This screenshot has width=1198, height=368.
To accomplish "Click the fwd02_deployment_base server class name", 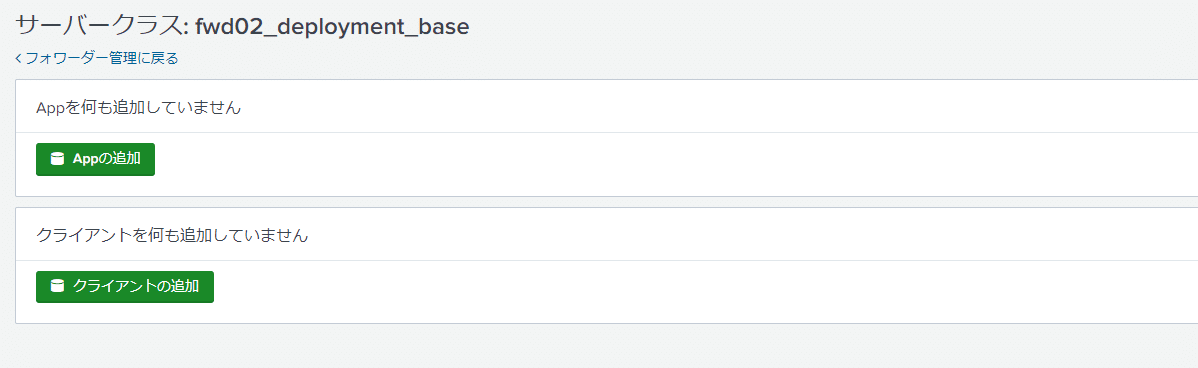I will (x=332, y=27).
